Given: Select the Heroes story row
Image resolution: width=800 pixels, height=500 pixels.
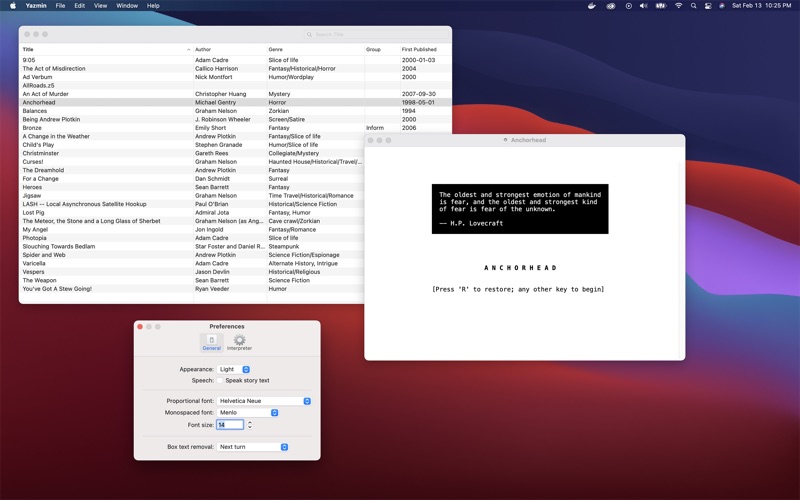Looking at the screenshot, I should [192, 187].
